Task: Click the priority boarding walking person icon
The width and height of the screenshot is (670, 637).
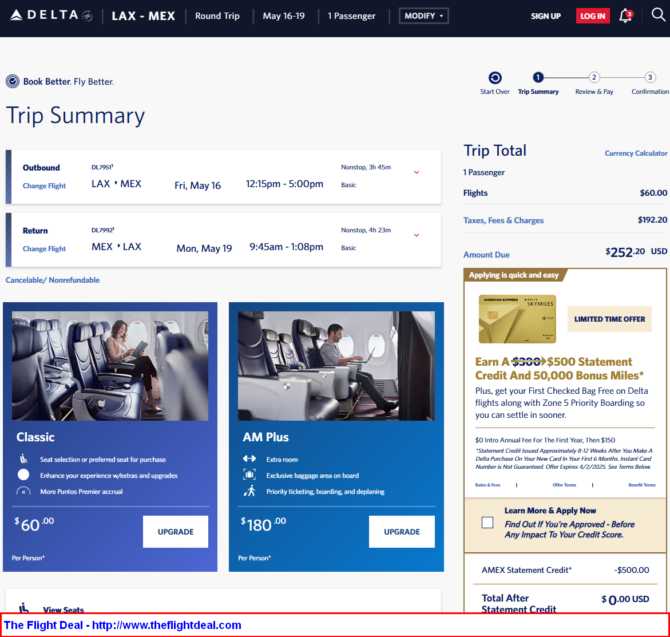Action: click(250, 491)
